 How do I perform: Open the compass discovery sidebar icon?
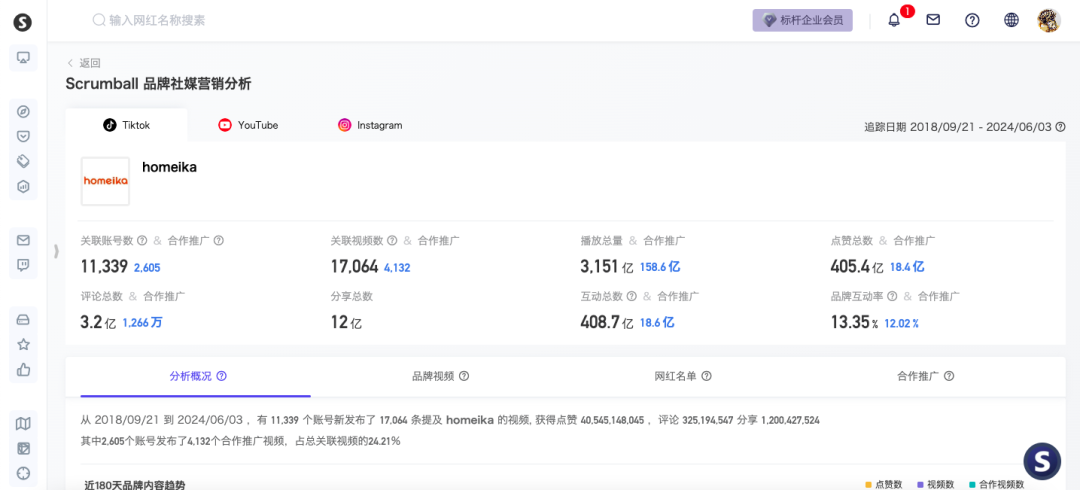point(23,112)
